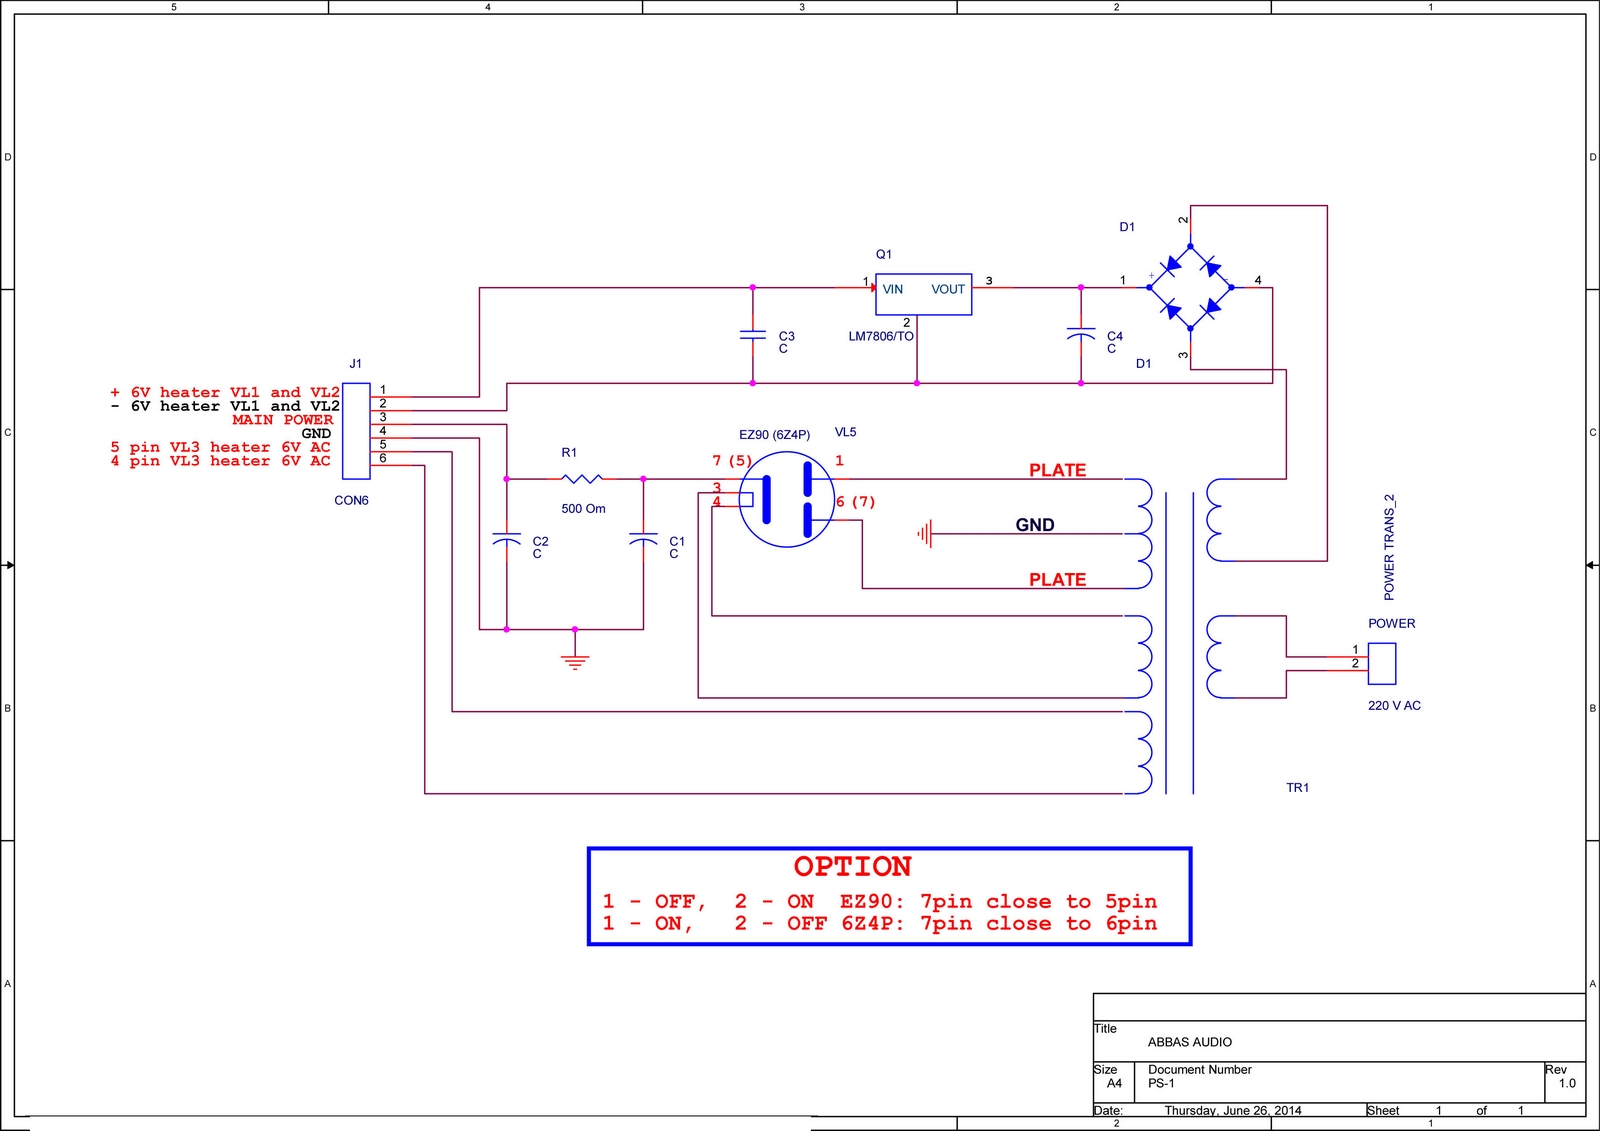Click the ground symbol below C2 and C1
1600x1131 pixels.
click(575, 661)
